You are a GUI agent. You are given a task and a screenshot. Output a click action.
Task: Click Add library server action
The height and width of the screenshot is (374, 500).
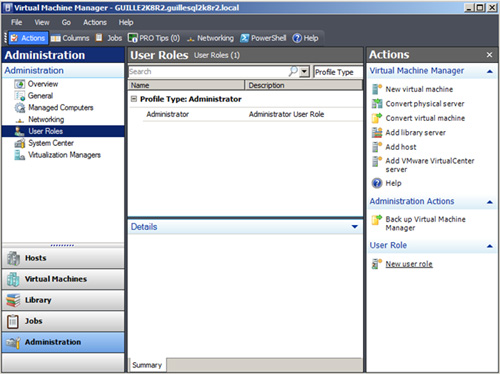[415, 133]
